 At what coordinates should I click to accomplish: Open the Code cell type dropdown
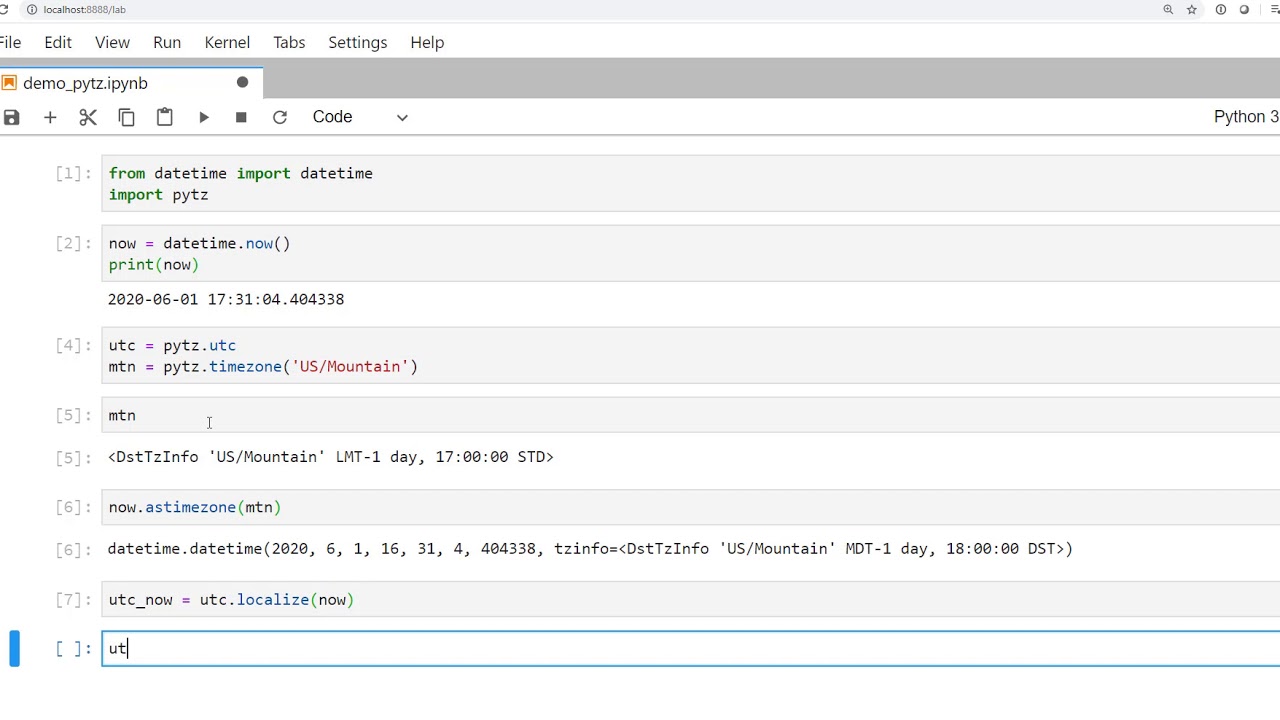[x=360, y=117]
